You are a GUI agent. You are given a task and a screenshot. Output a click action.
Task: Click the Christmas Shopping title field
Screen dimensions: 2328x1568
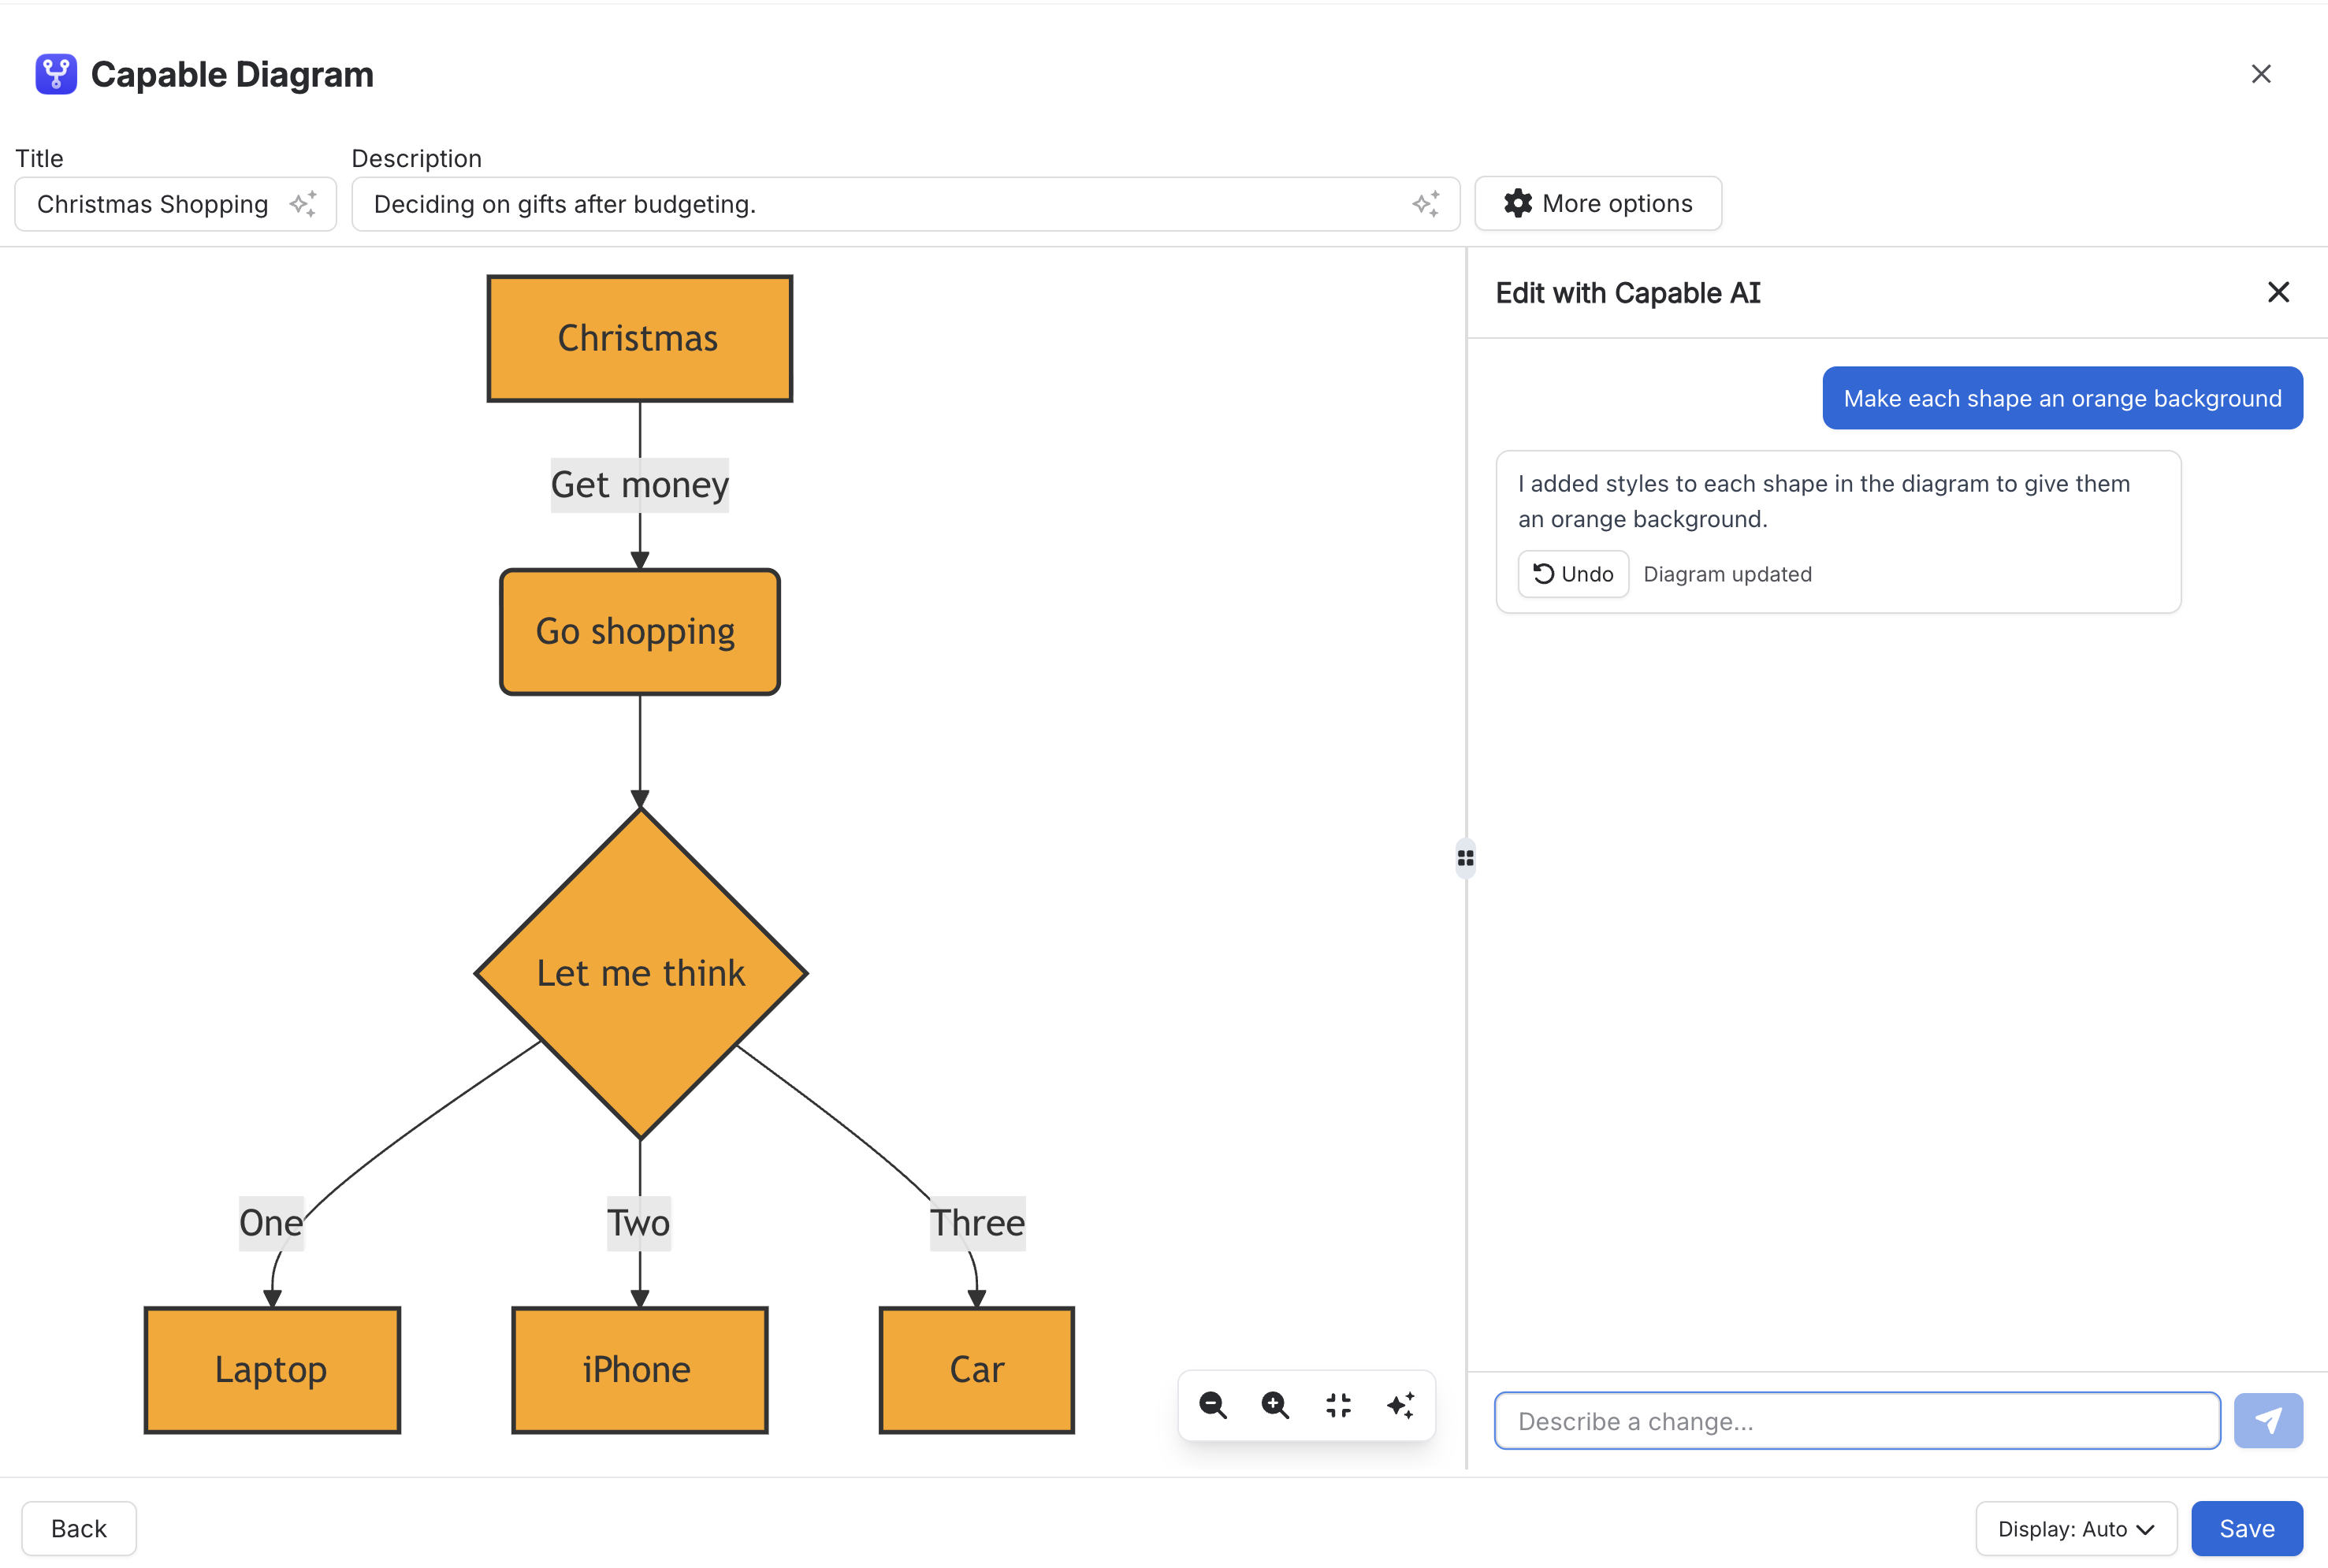click(175, 204)
